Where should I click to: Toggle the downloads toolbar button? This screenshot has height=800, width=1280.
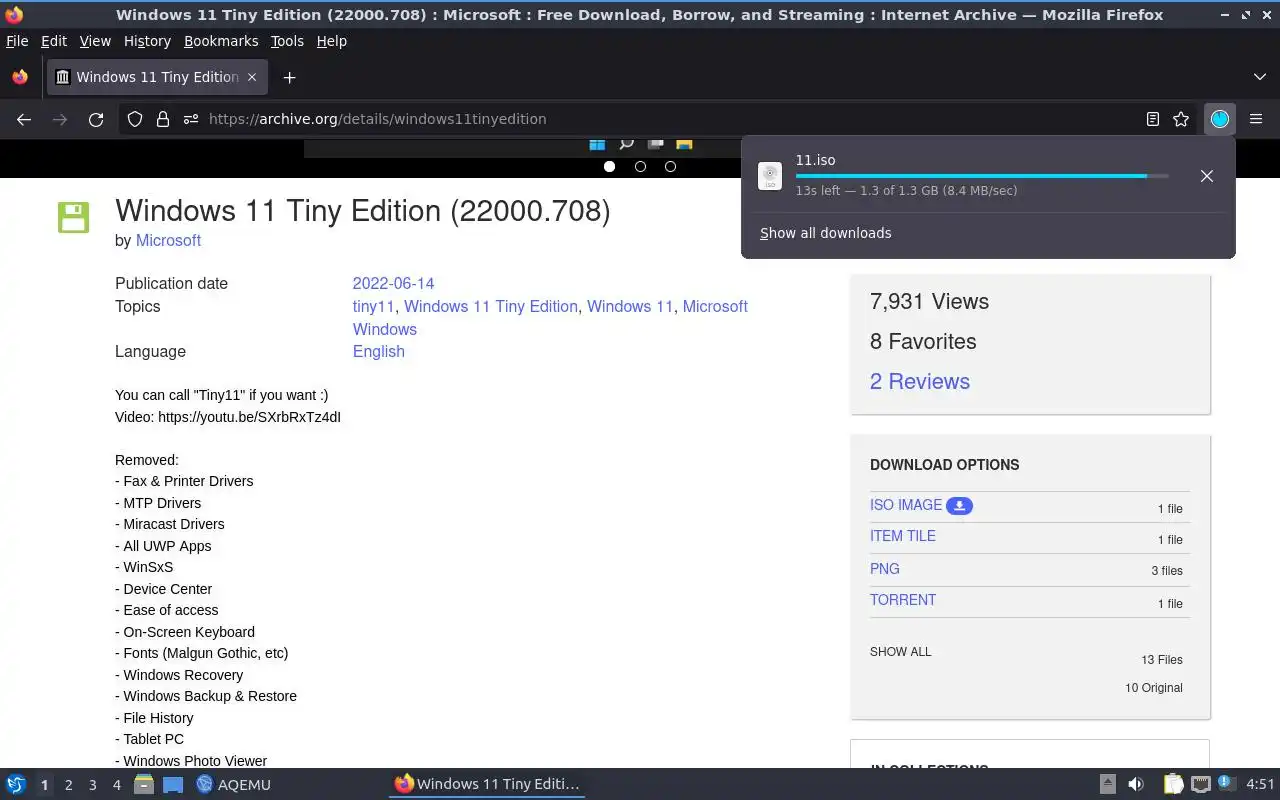pyautogui.click(x=1220, y=119)
